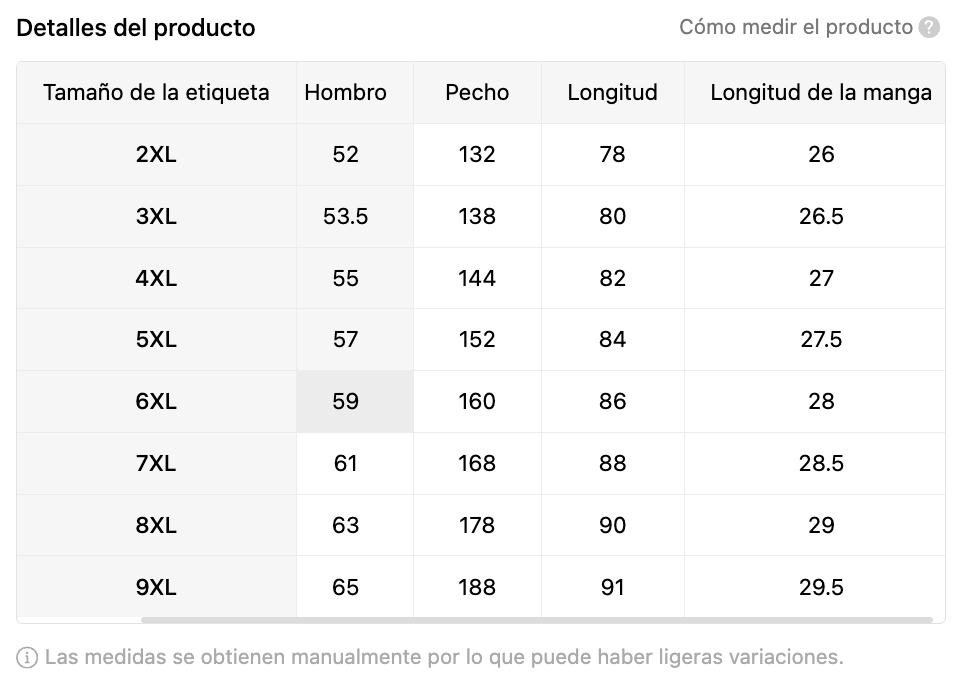Click the help question mark icon
The height and width of the screenshot is (694, 964).
[930, 28]
